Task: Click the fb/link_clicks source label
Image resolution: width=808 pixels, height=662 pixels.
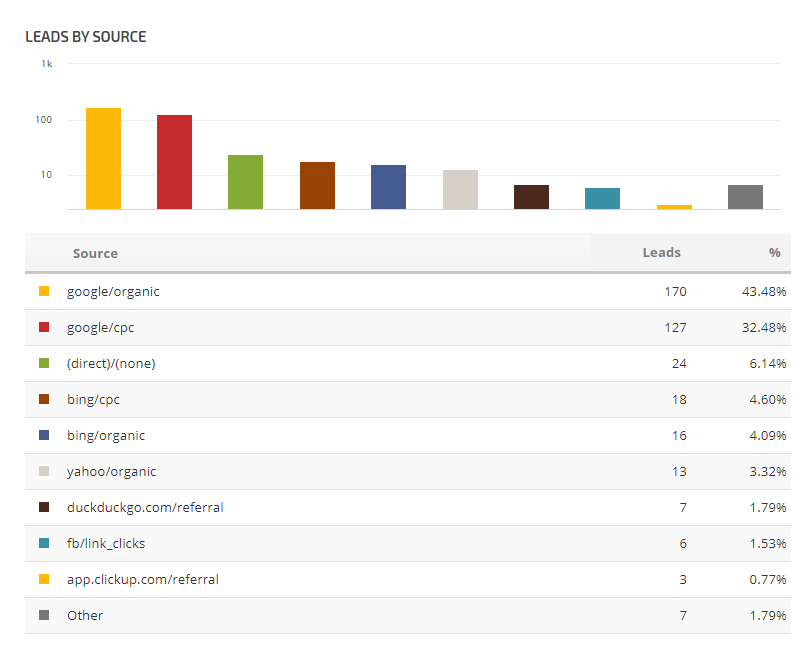Action: [x=106, y=543]
